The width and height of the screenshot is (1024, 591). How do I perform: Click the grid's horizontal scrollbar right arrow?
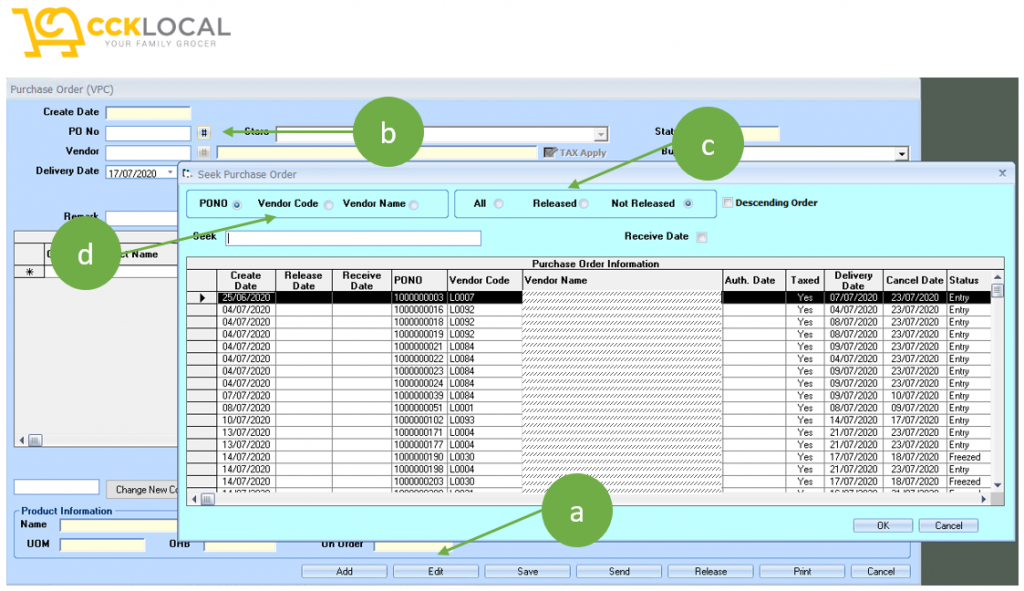pos(984,499)
